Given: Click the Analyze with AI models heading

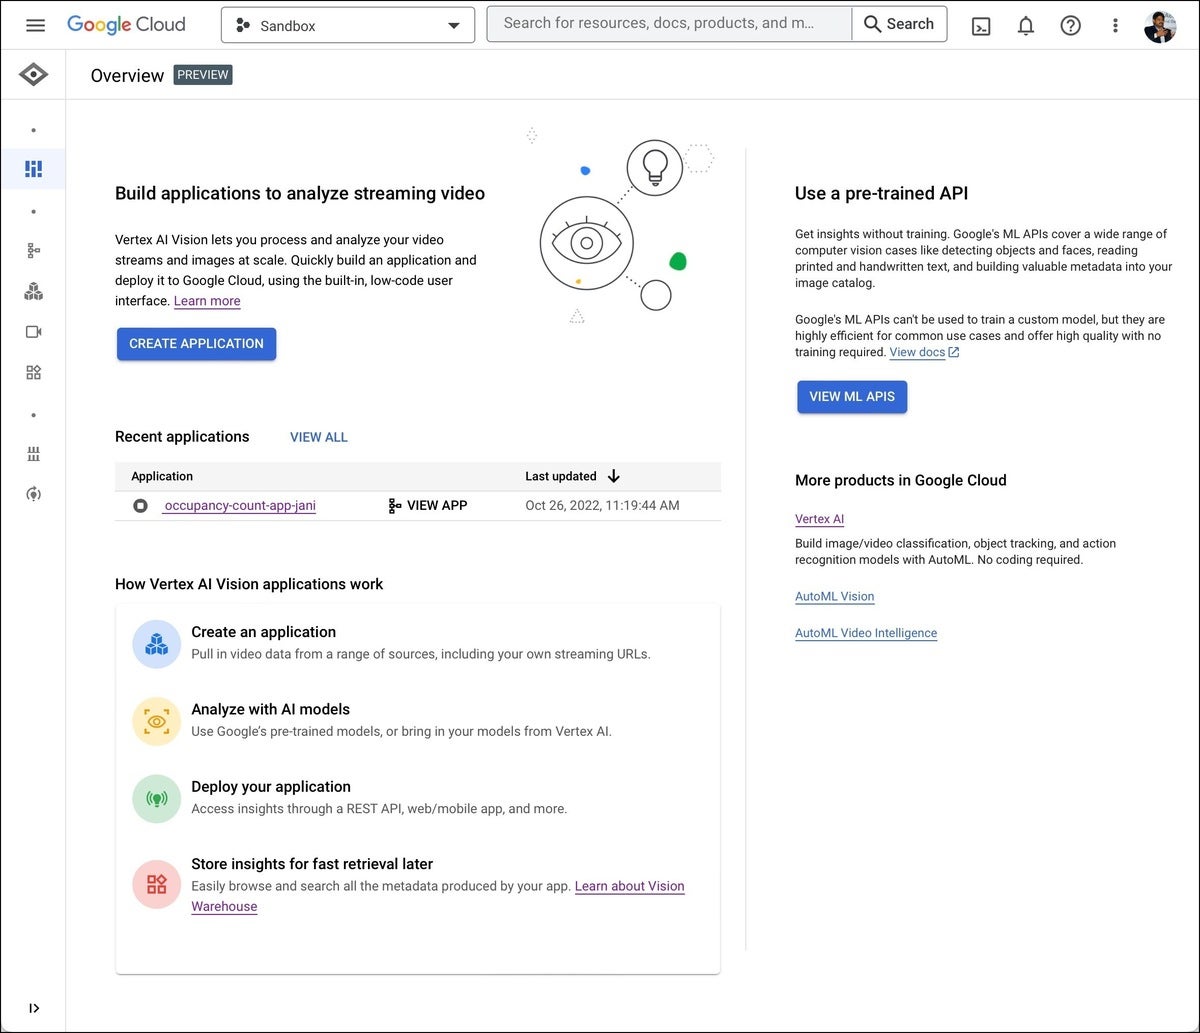Looking at the screenshot, I should coord(271,709).
